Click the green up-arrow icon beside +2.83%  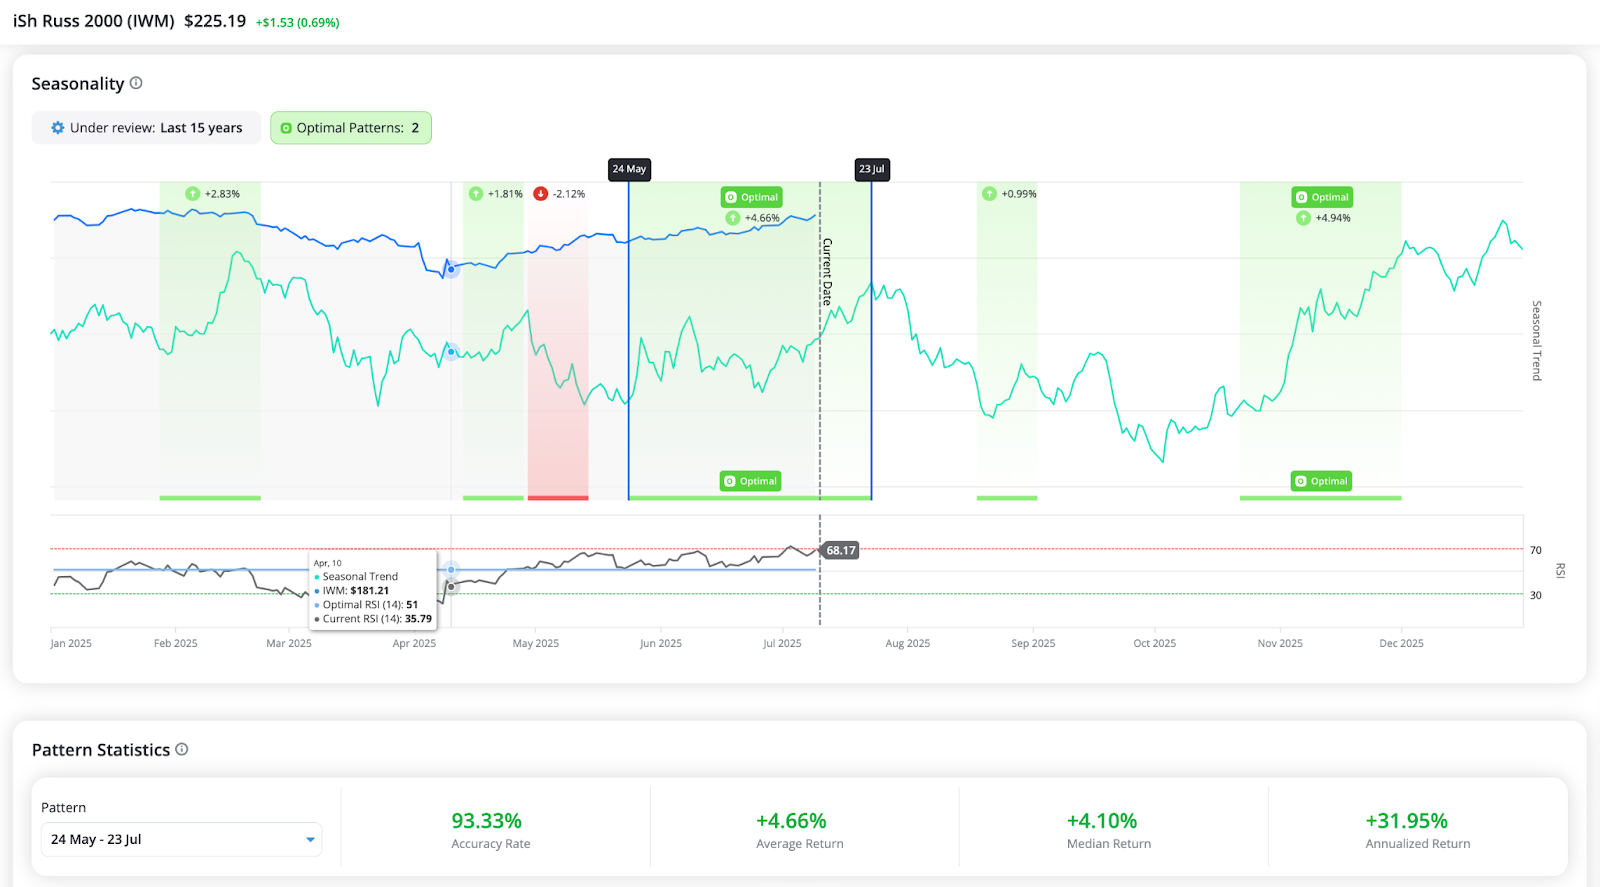tap(193, 194)
